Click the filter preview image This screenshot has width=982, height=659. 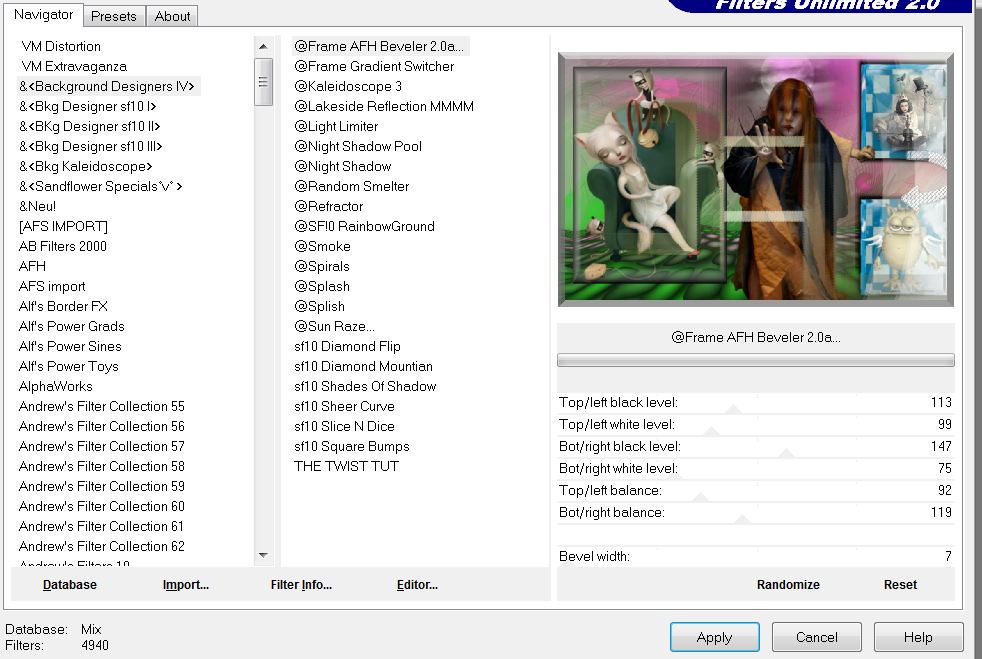pyautogui.click(x=755, y=179)
